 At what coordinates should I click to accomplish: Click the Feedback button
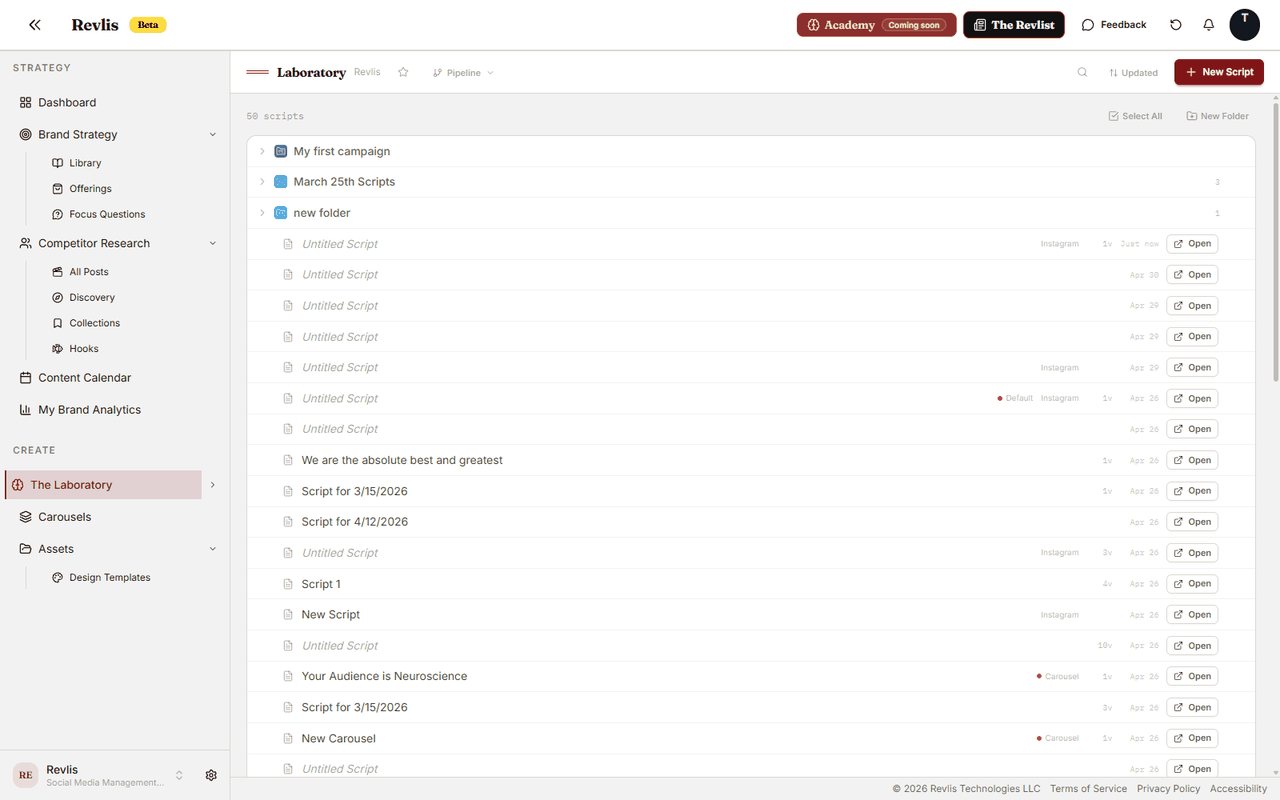[1114, 25]
